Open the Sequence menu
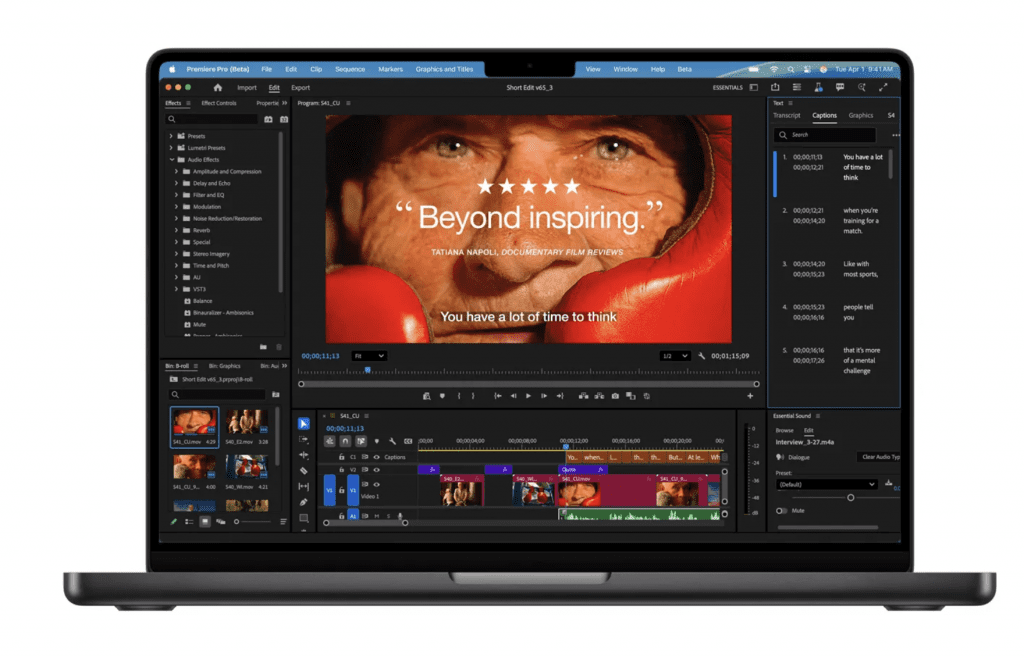Screen dimensions: 1024x656 coord(350,70)
